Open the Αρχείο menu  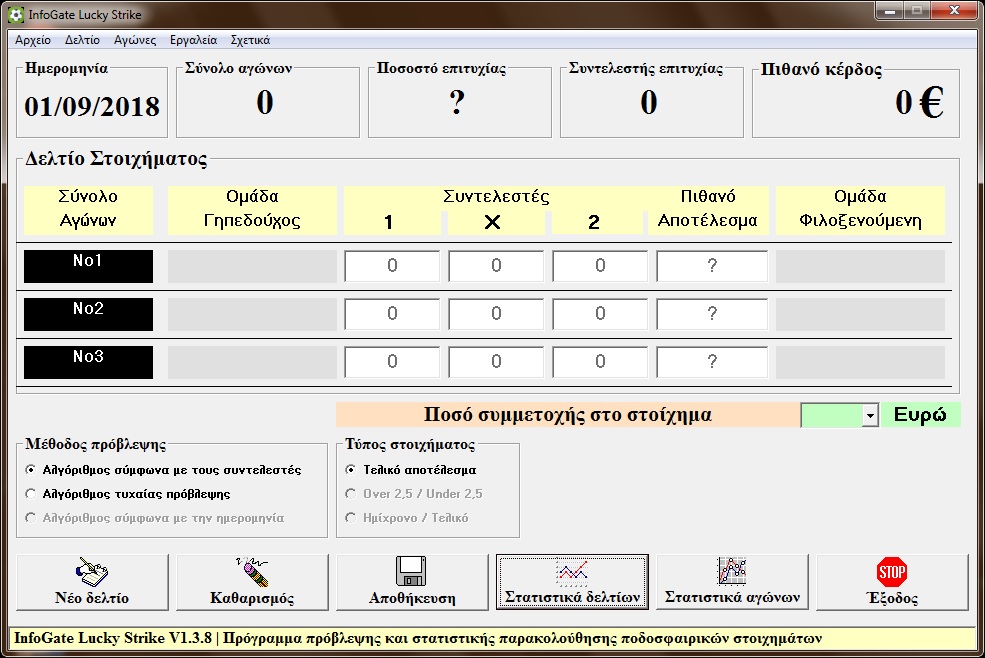33,41
